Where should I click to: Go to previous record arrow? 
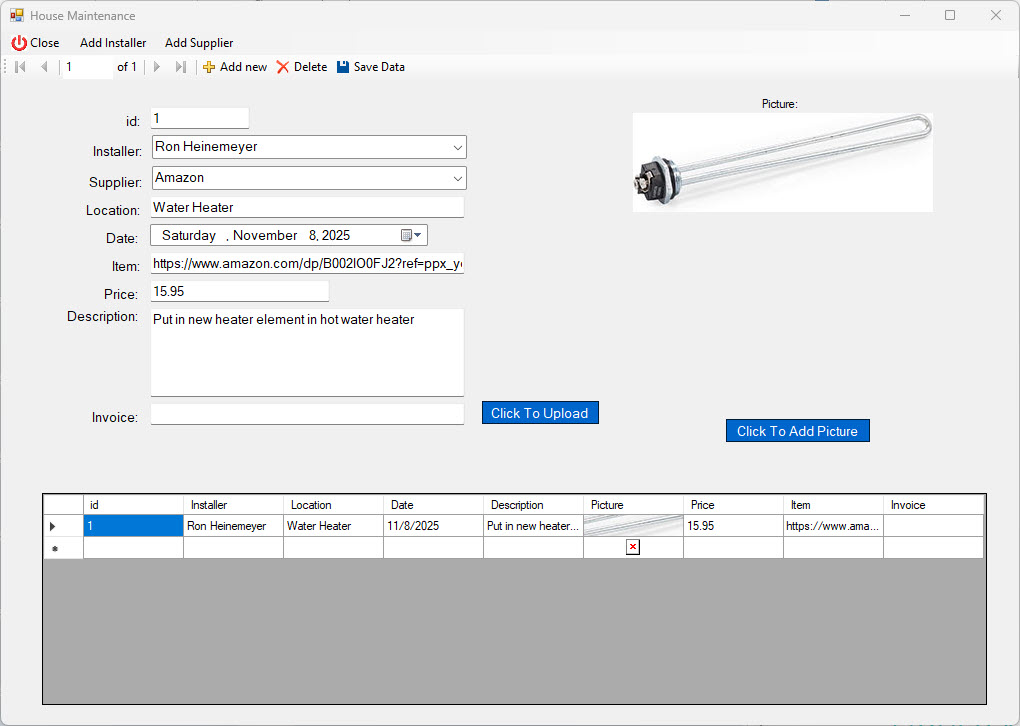[44, 67]
